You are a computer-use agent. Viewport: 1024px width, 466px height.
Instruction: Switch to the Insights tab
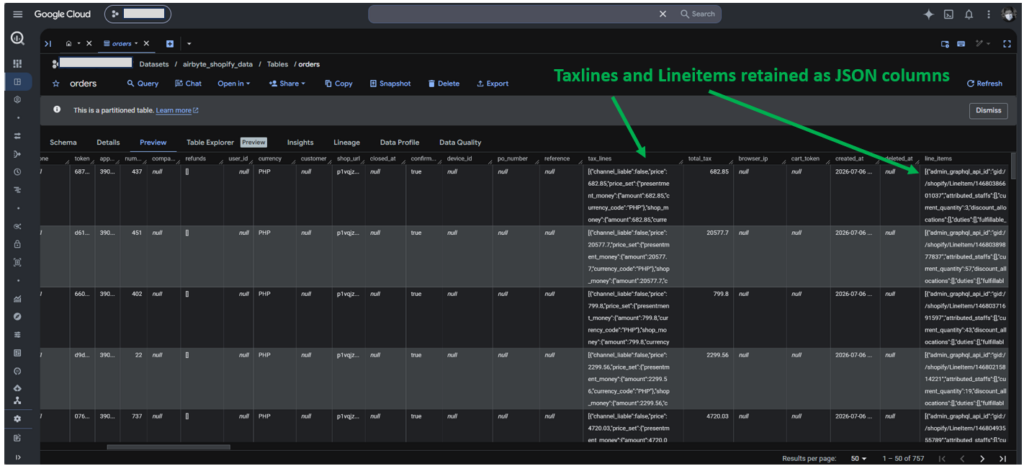300,142
